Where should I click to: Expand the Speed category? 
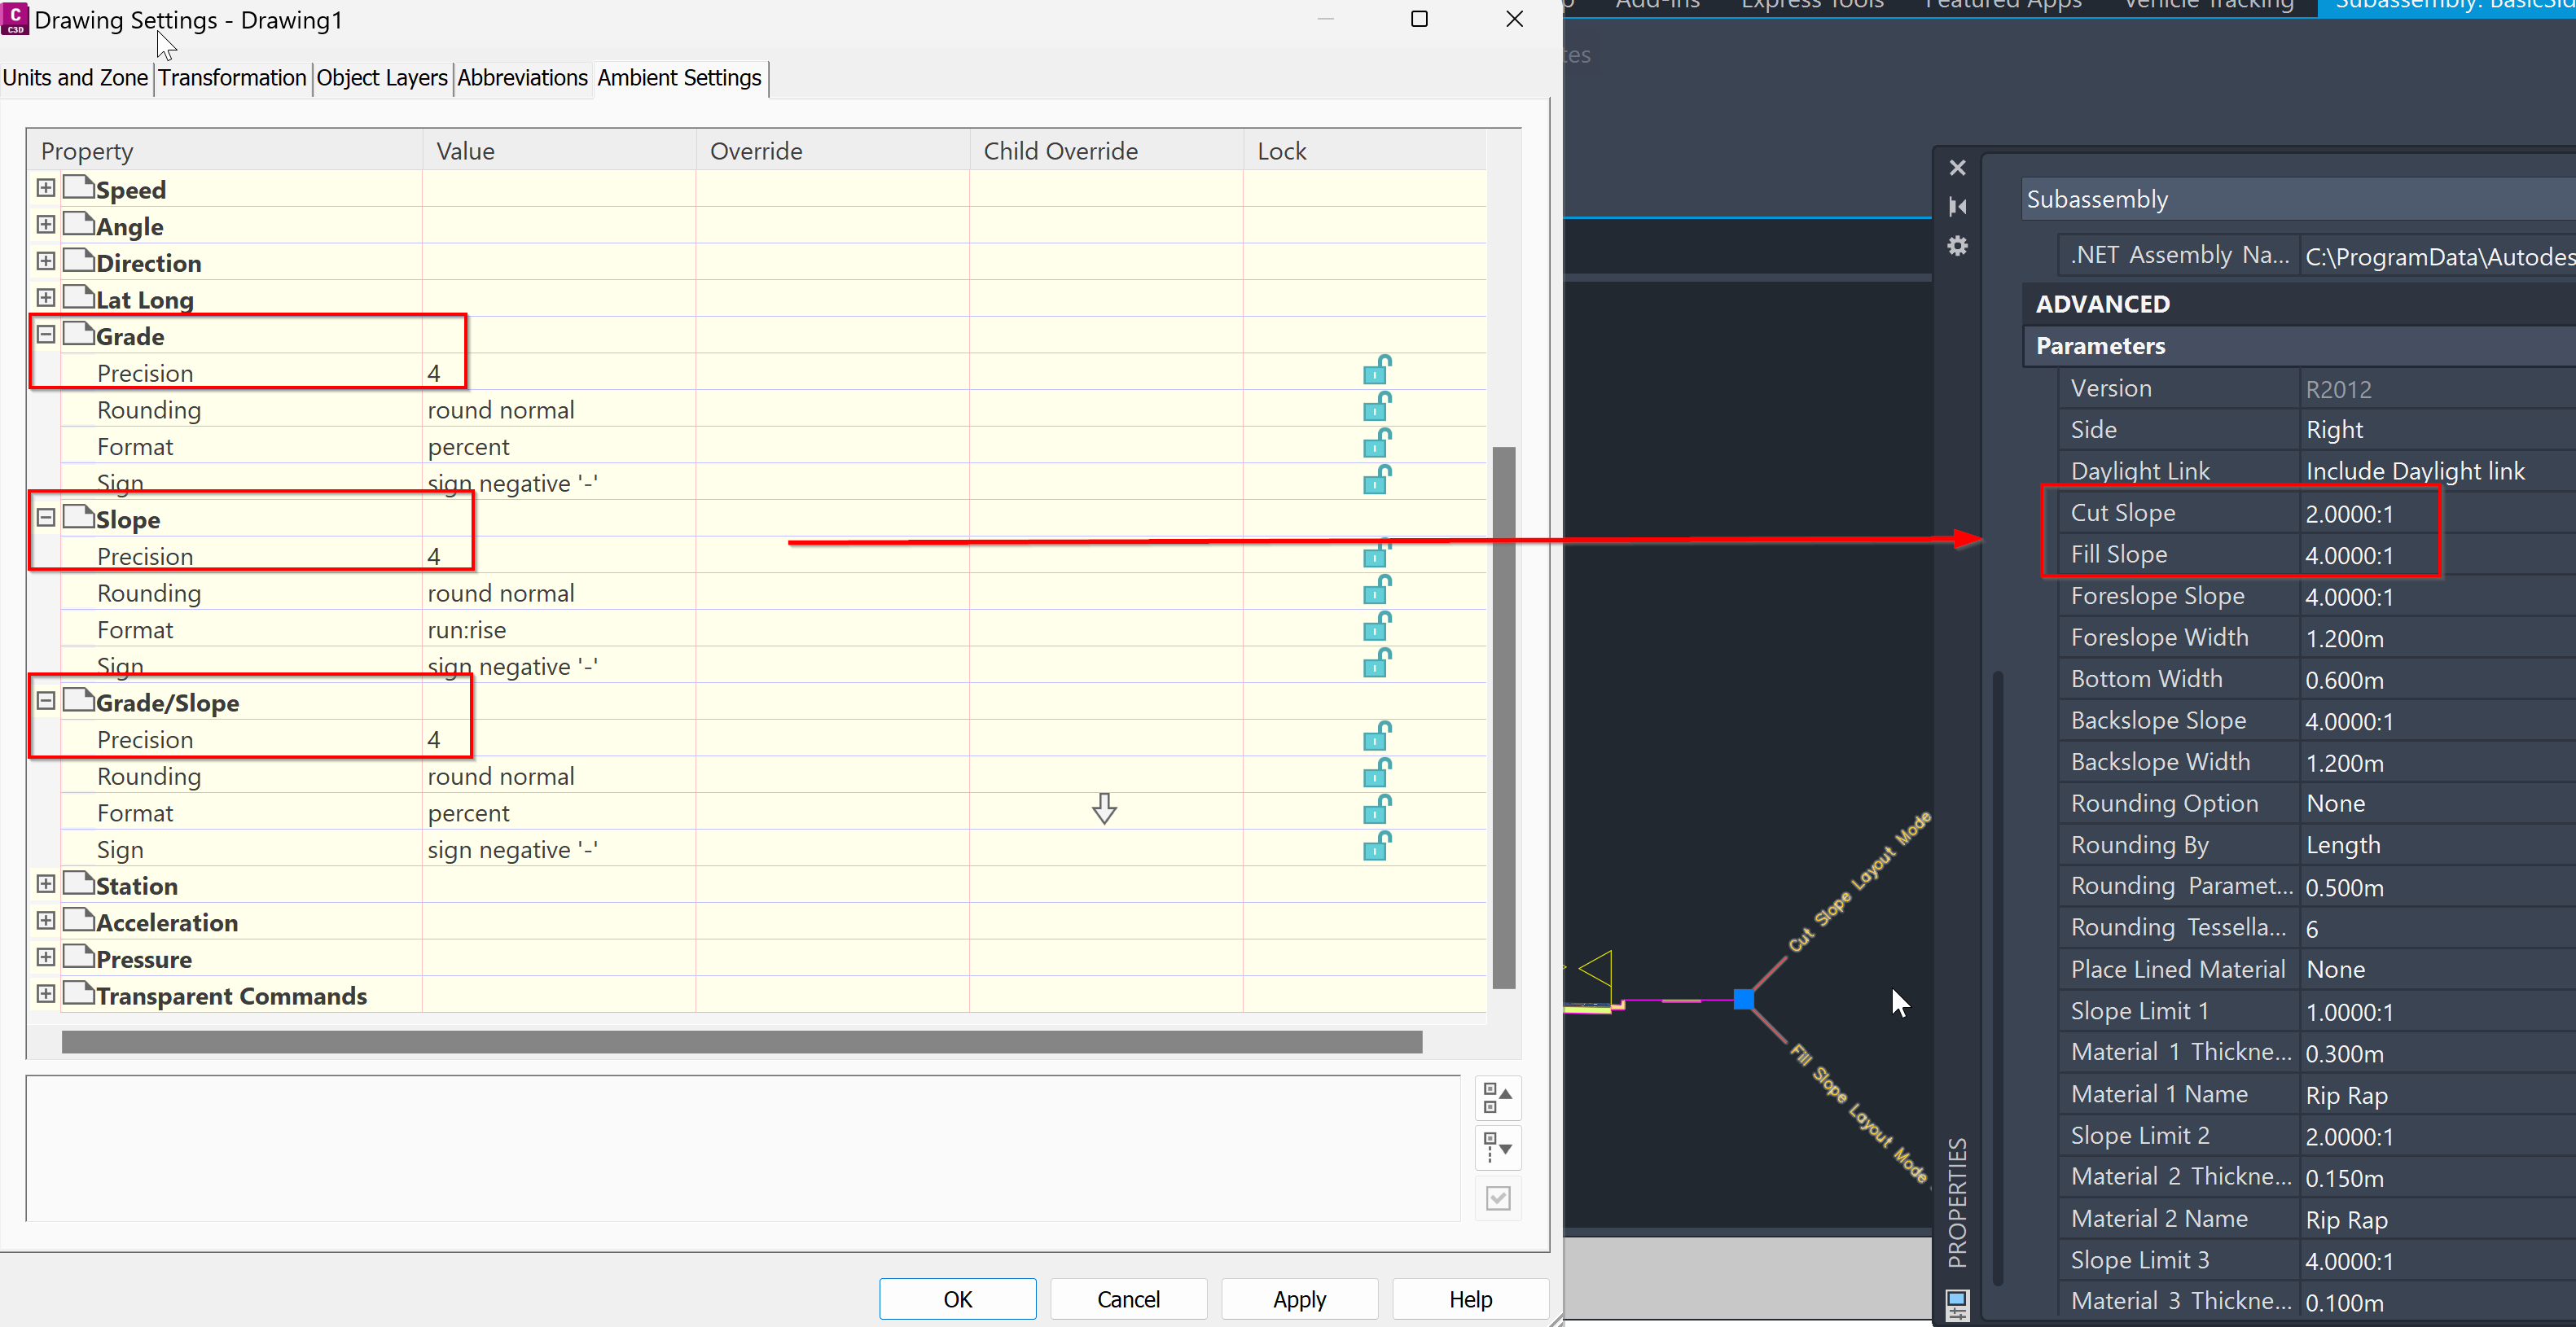click(x=45, y=187)
